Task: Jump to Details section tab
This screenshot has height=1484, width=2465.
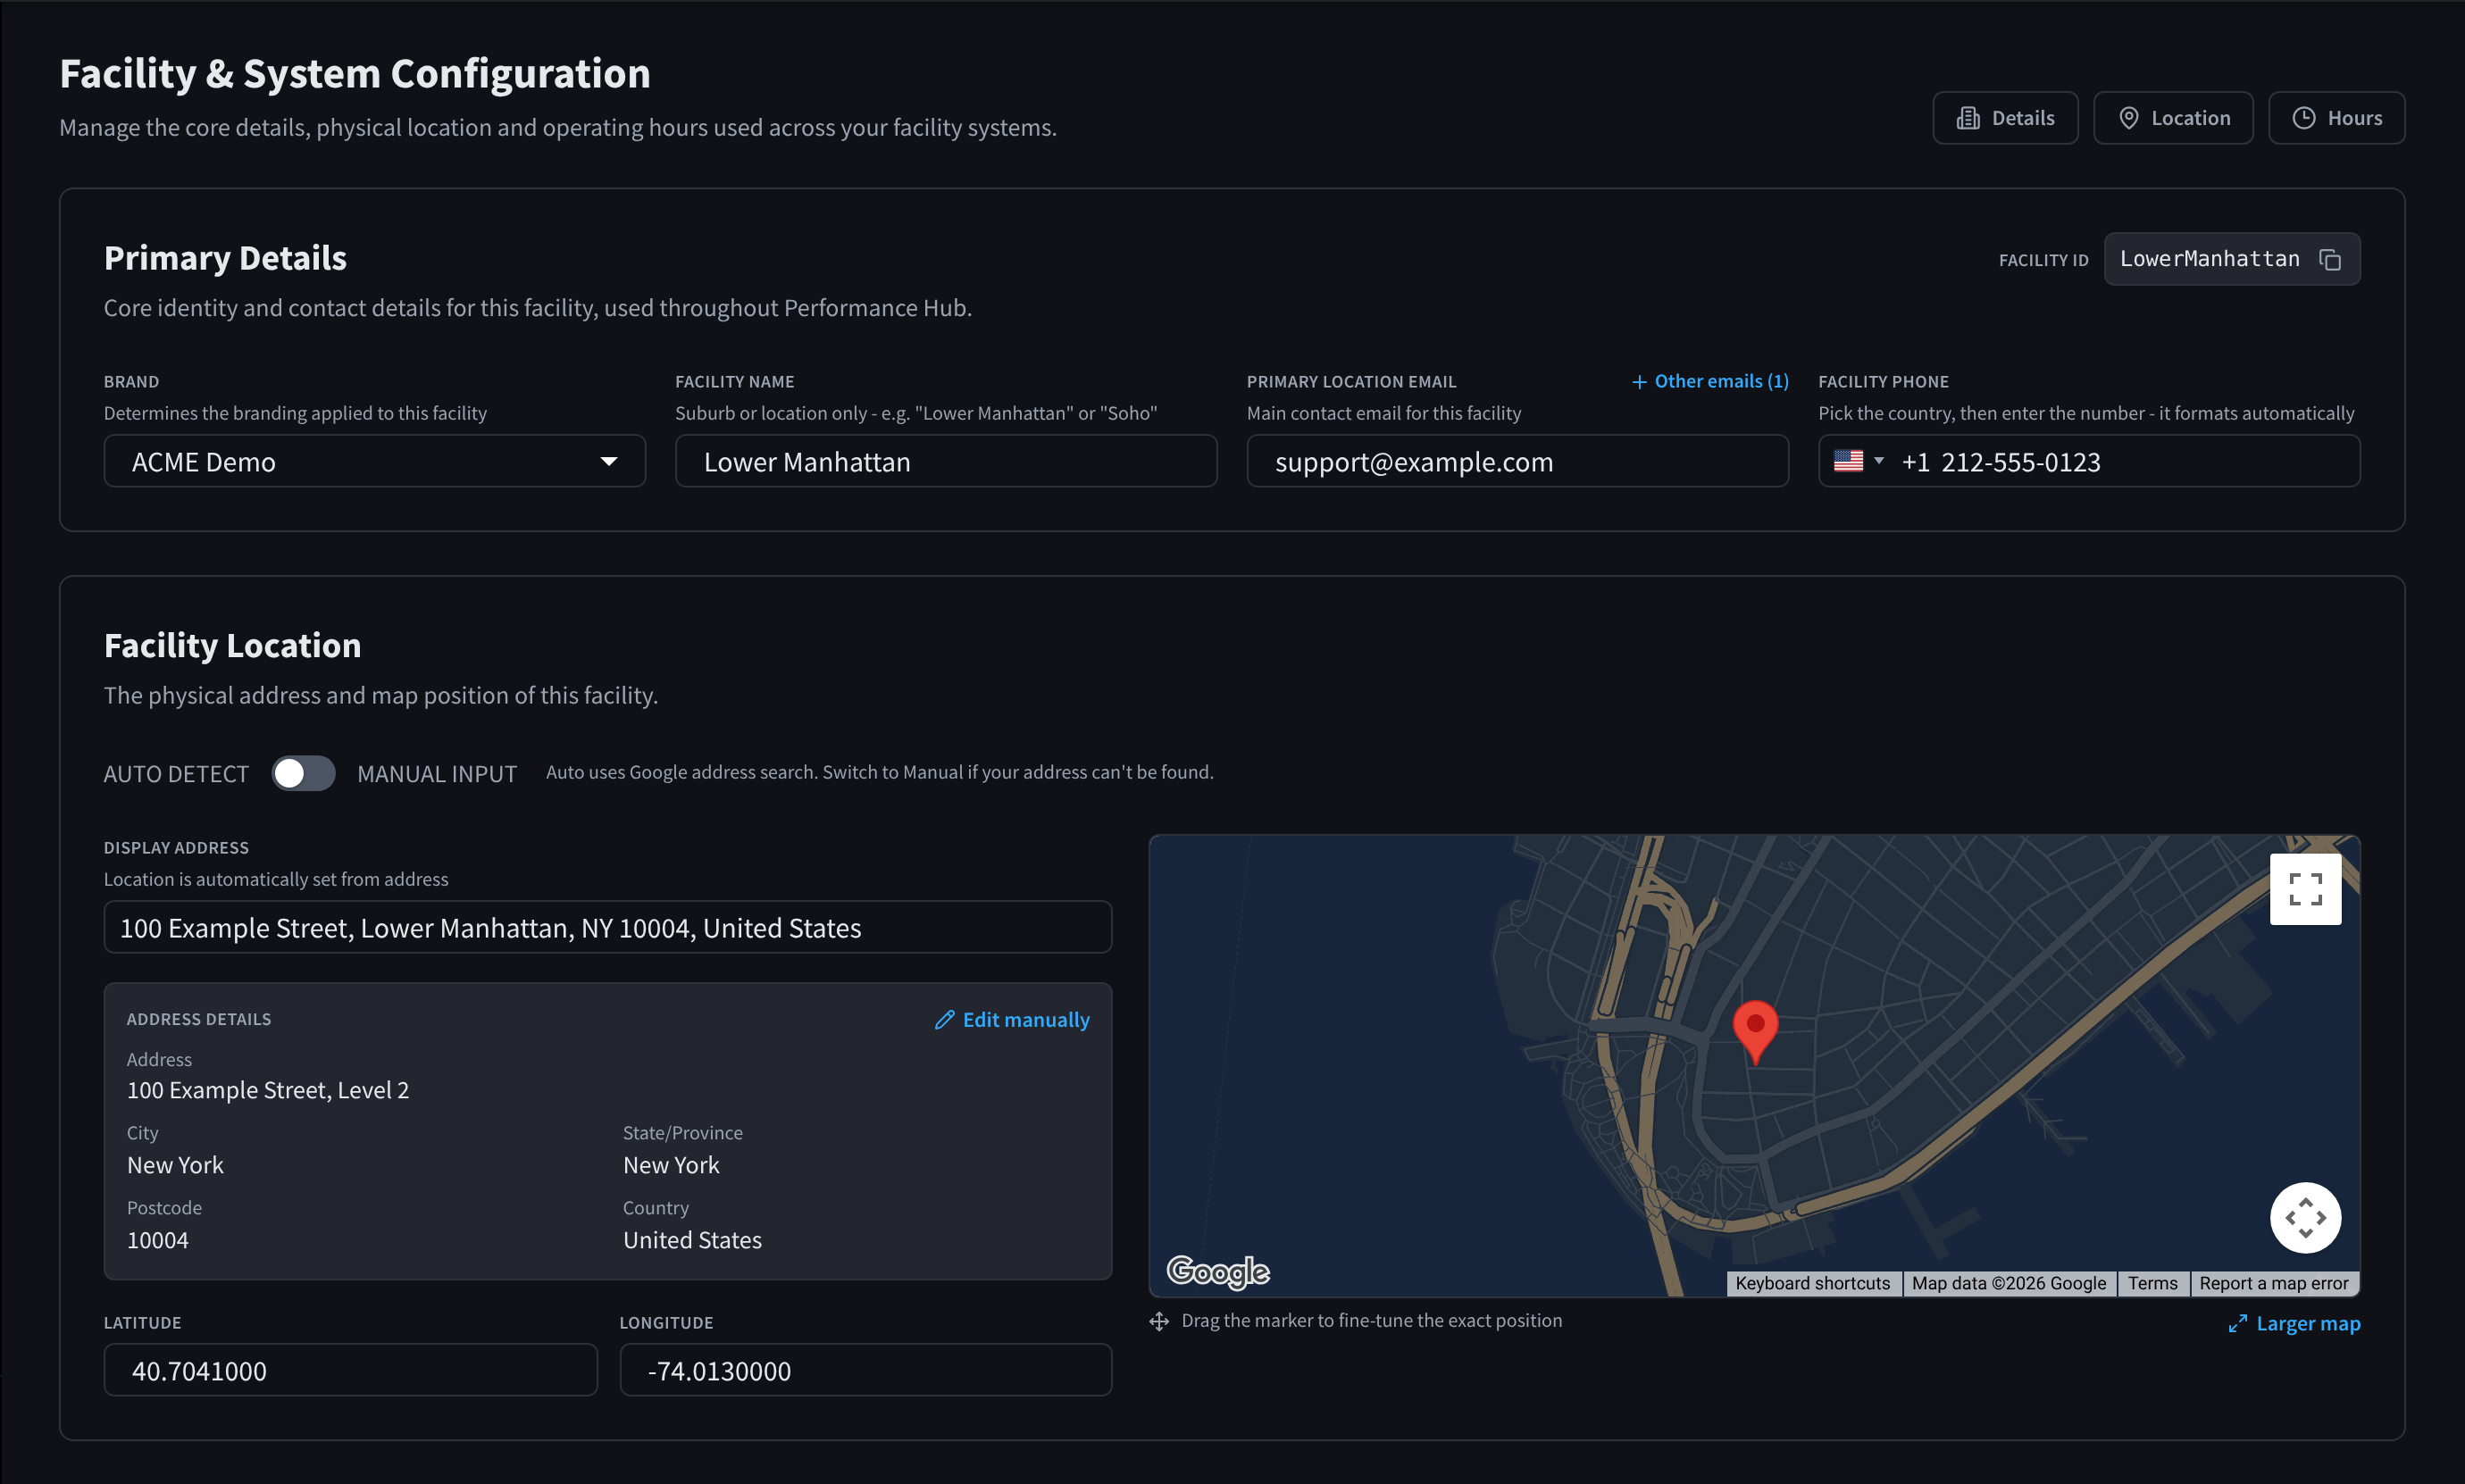Action: 2005,118
